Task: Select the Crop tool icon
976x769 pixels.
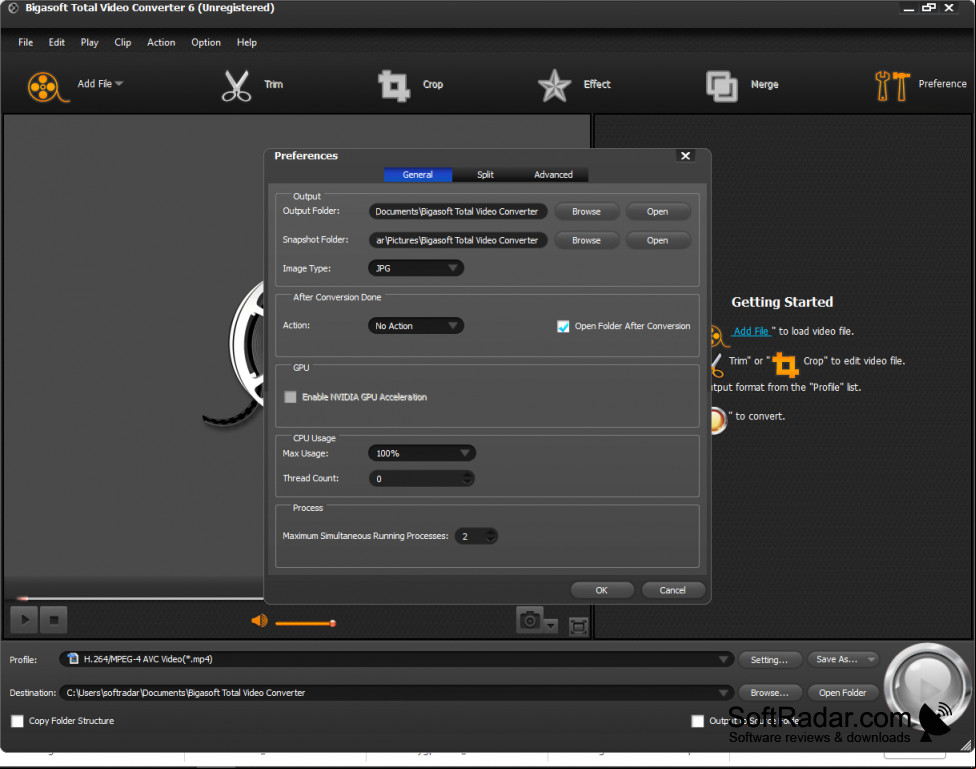Action: (394, 86)
